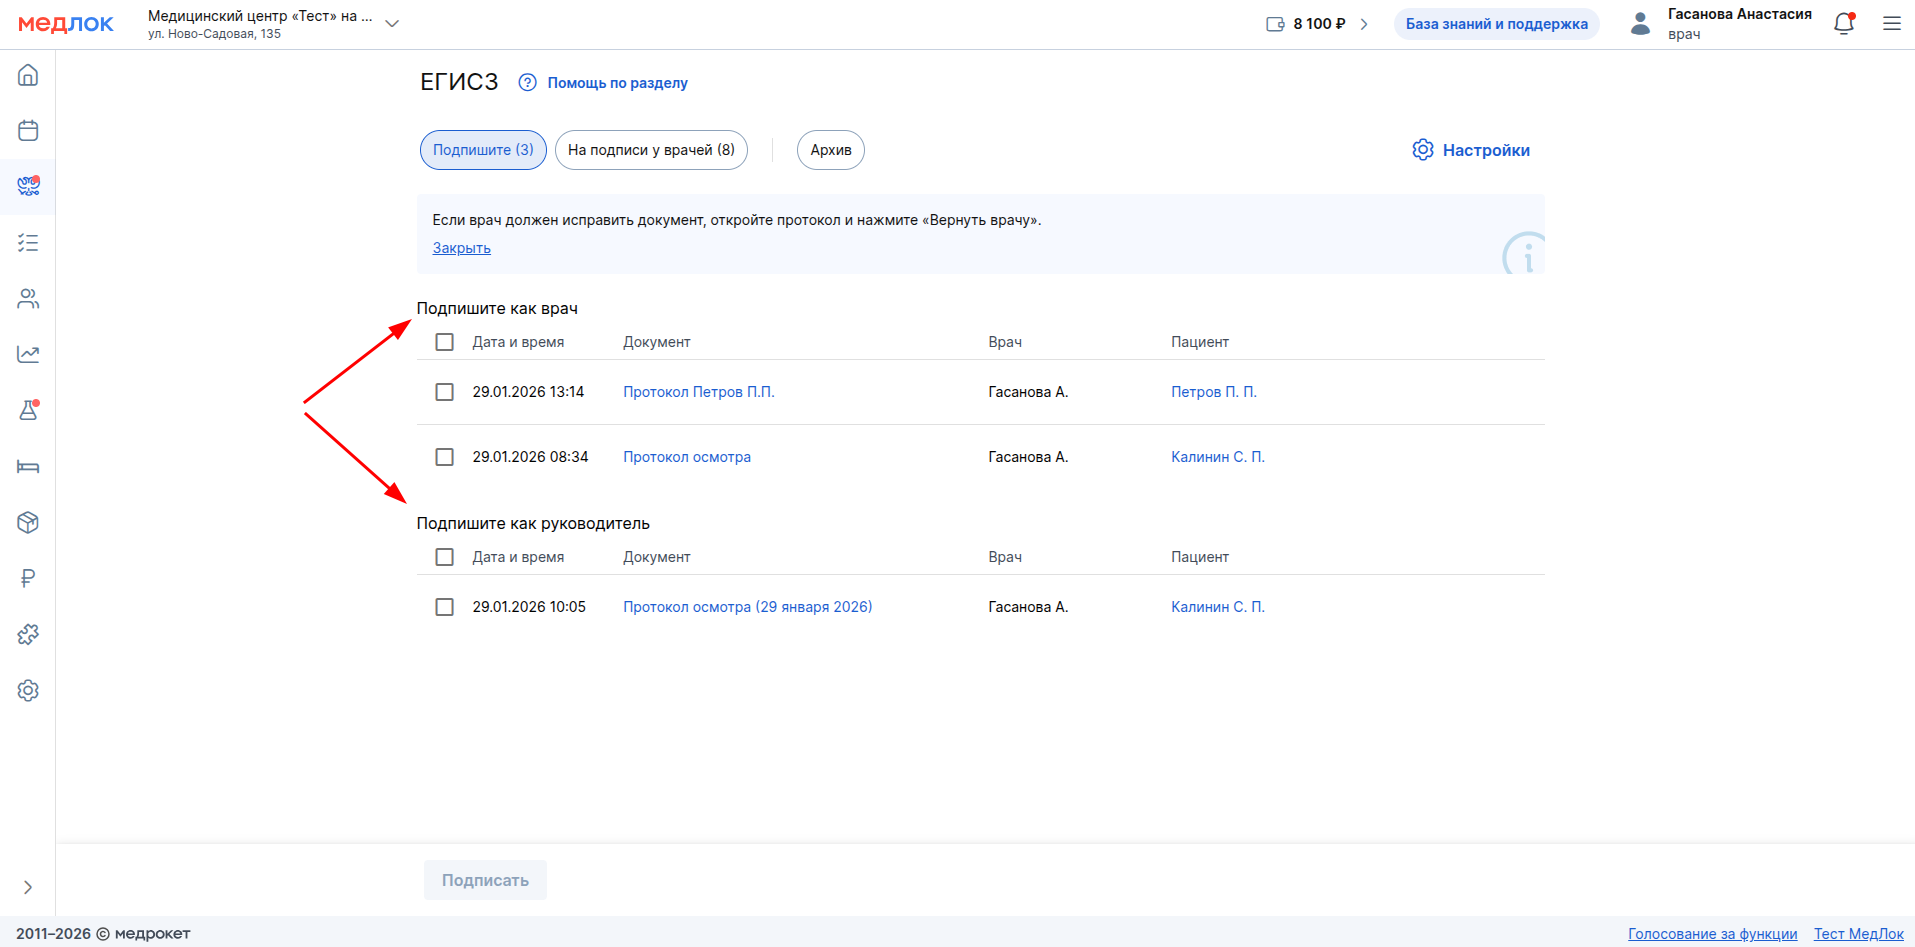Viewport: 1915px width, 947px height.
Task: Open the laboratory flask icon
Action: tap(28, 410)
